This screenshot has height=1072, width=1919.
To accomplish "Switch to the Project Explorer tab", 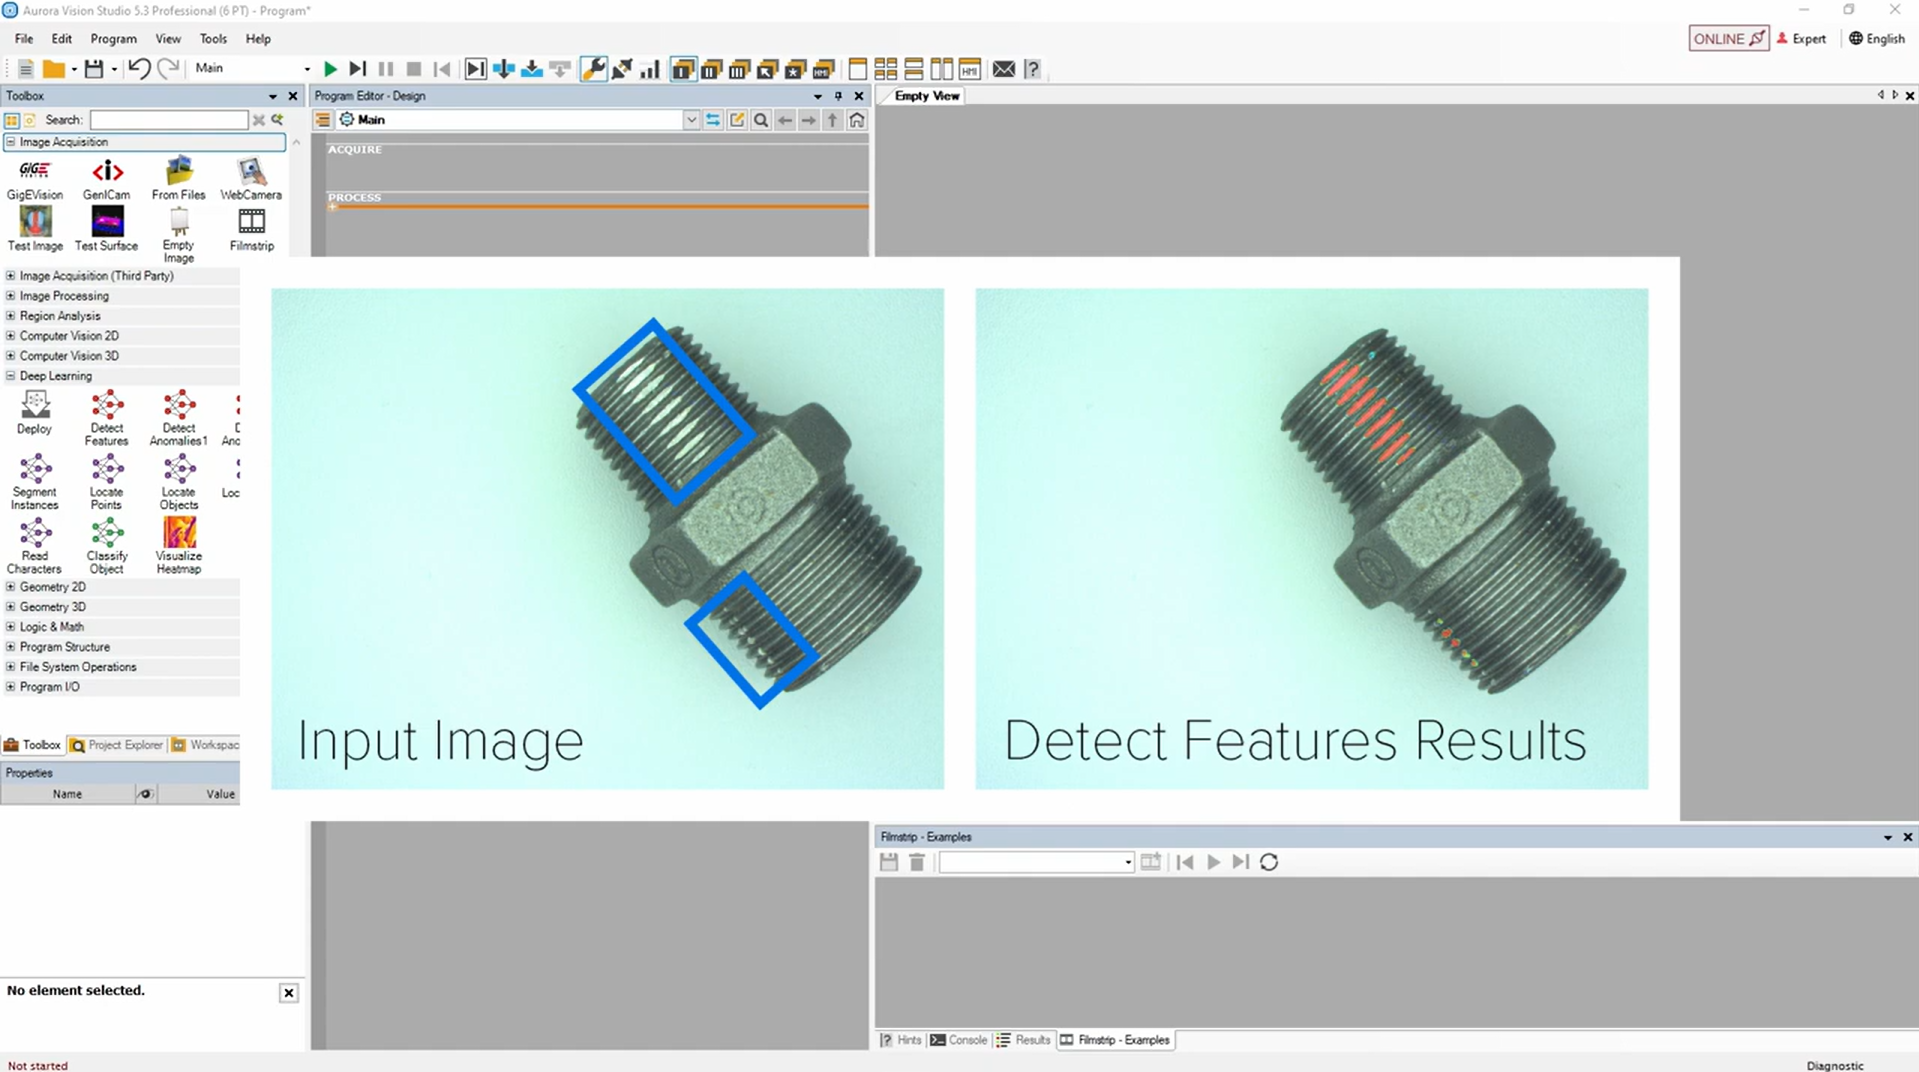I will (117, 745).
